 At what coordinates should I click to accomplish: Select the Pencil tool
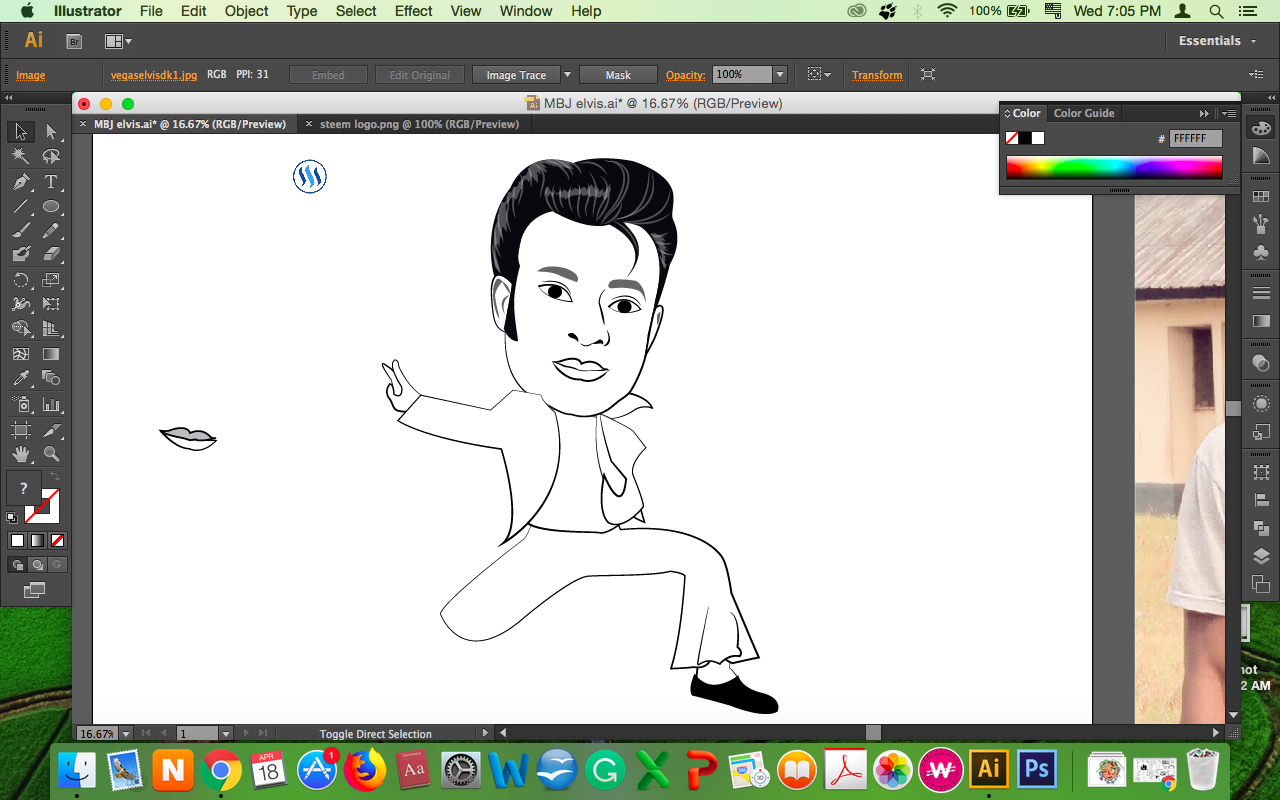pos(51,231)
